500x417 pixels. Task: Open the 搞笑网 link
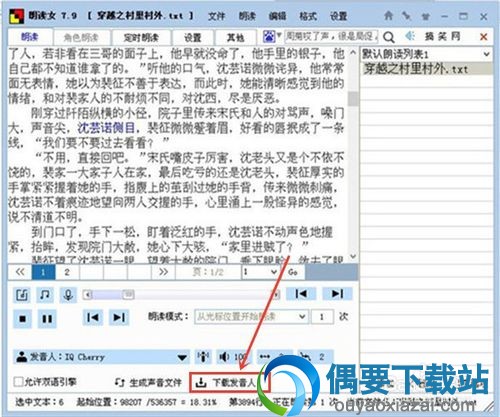click(x=442, y=36)
